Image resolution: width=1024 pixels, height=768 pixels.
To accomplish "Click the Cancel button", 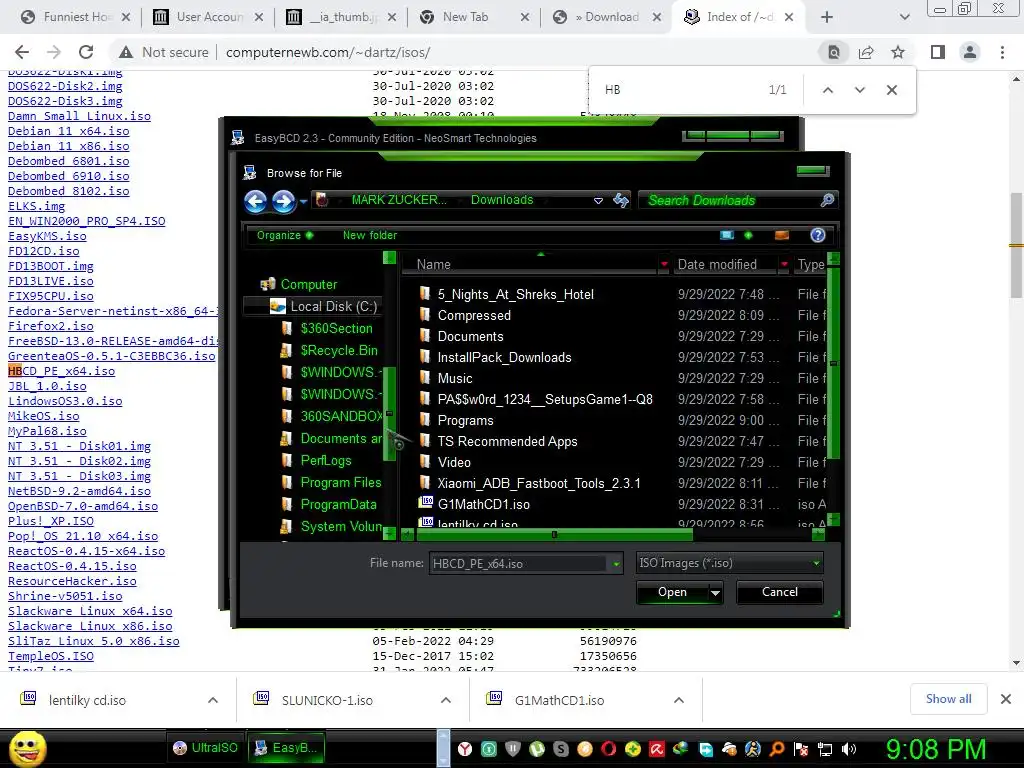I will (780, 592).
